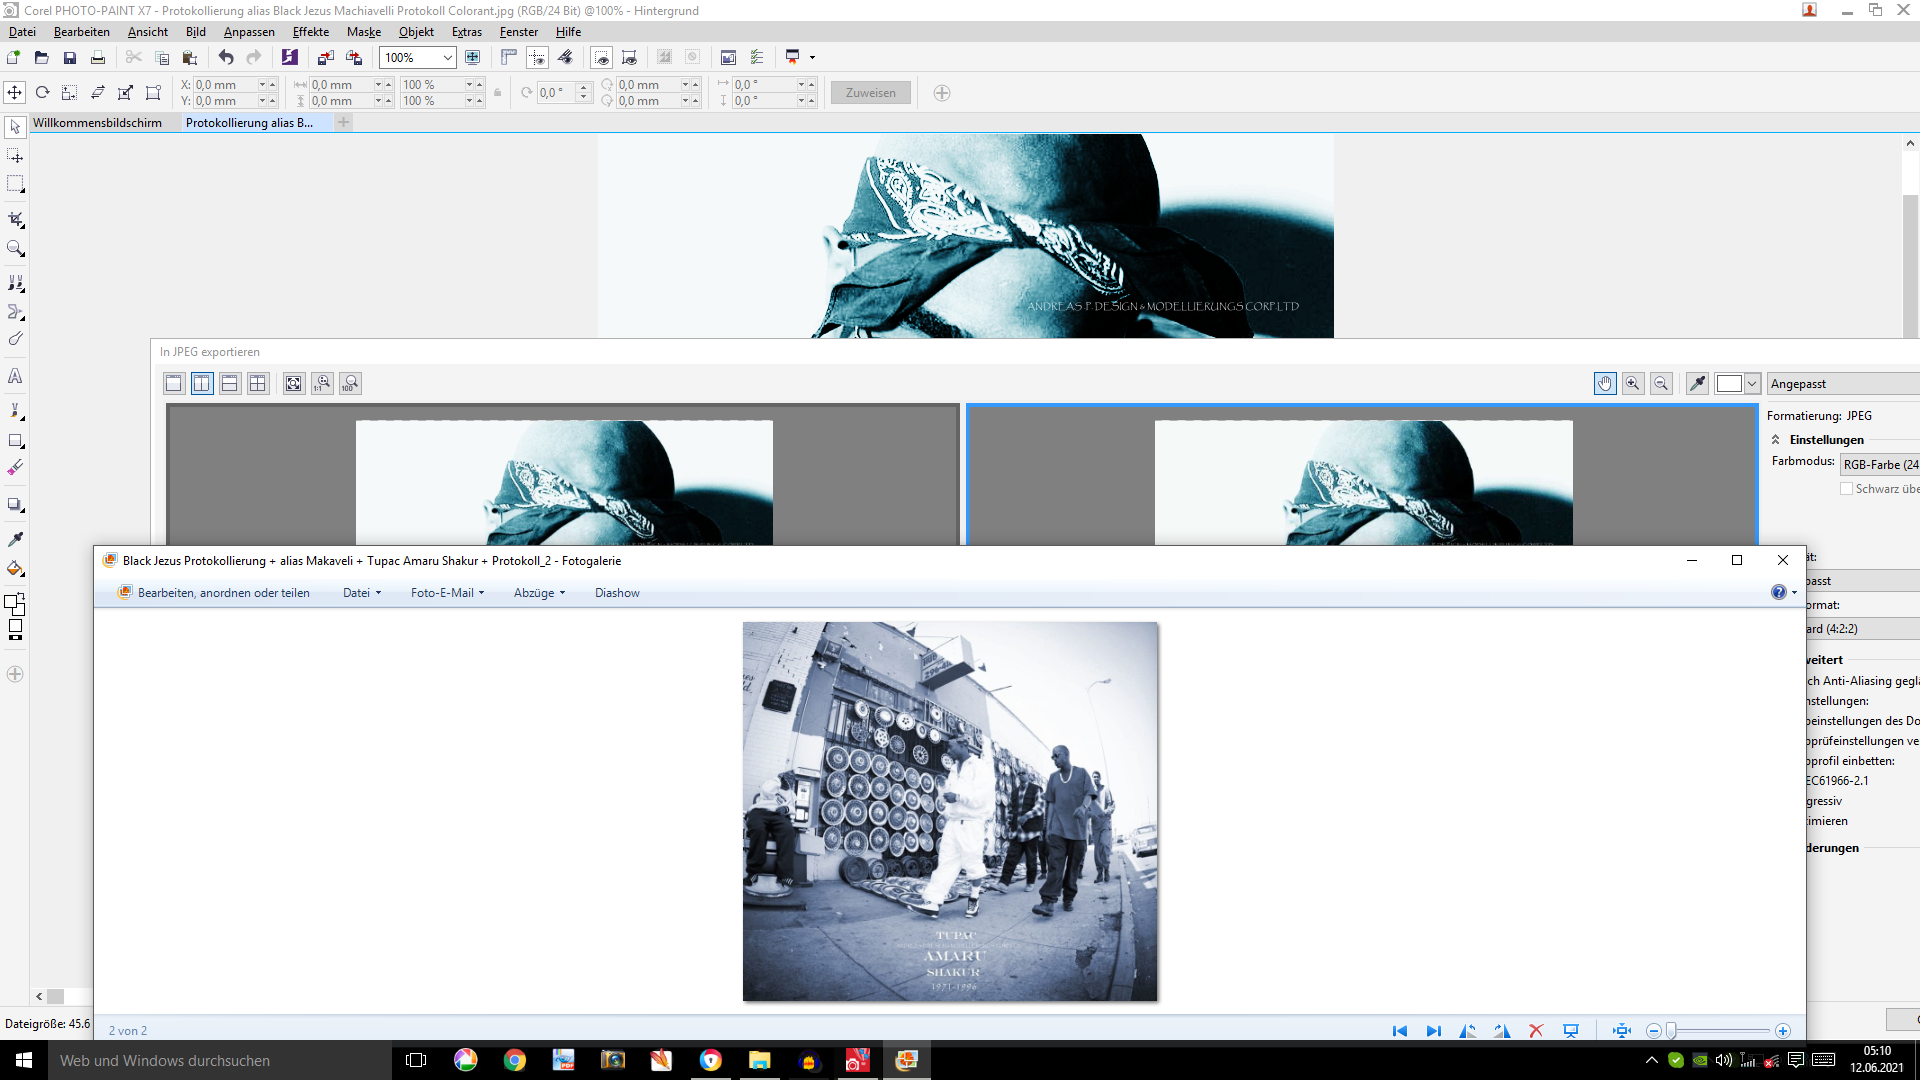Viewport: 1920px width, 1080px height.
Task: Click the Windows Start button
Action: point(24,1060)
